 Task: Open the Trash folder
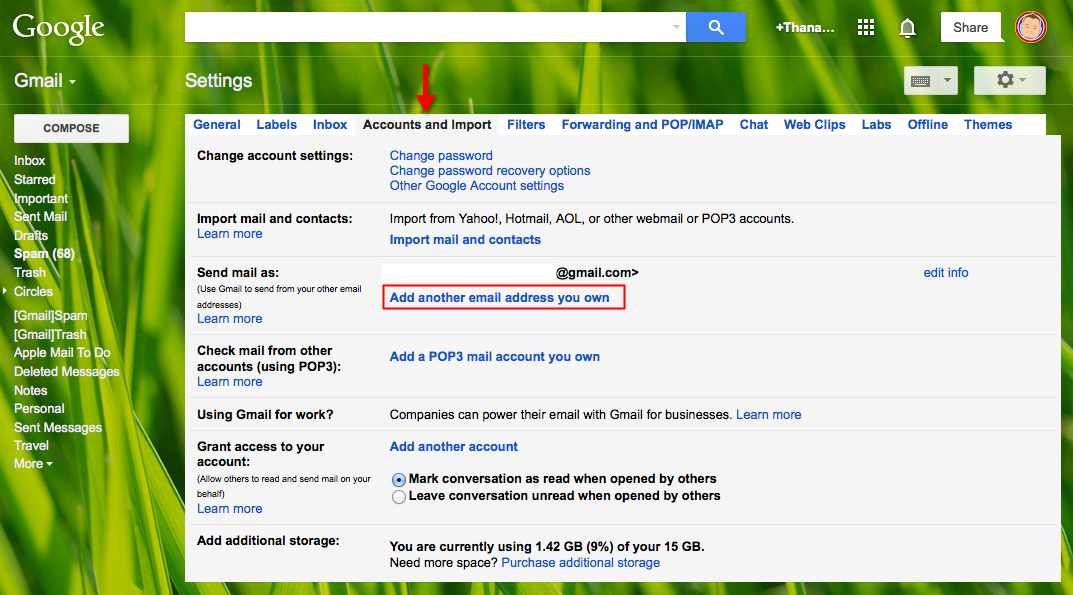tap(30, 273)
